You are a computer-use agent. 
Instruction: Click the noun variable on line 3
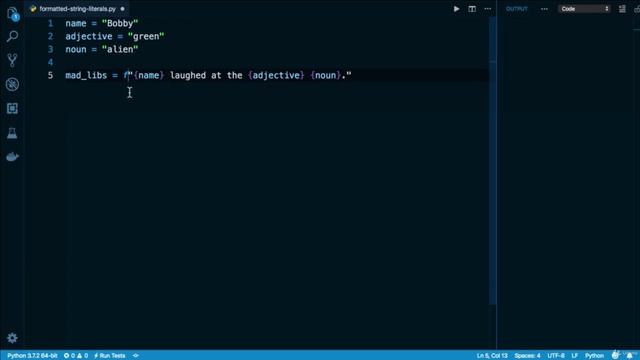pyautogui.click(x=76, y=49)
